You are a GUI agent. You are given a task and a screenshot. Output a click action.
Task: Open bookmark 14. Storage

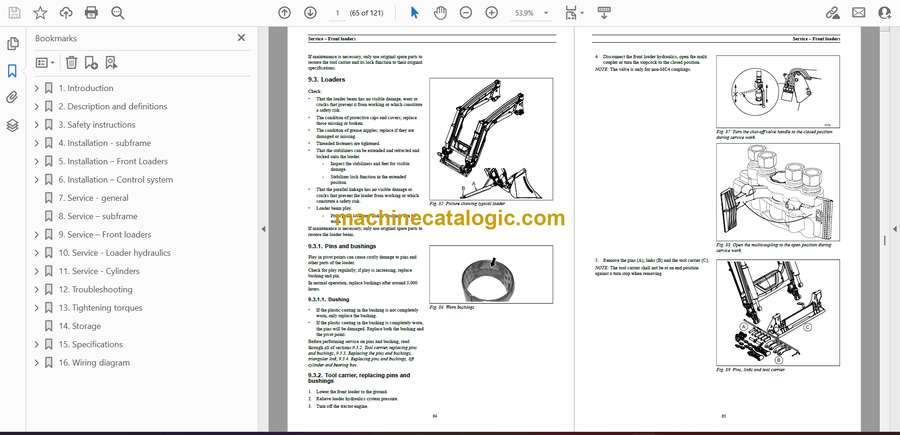(80, 327)
